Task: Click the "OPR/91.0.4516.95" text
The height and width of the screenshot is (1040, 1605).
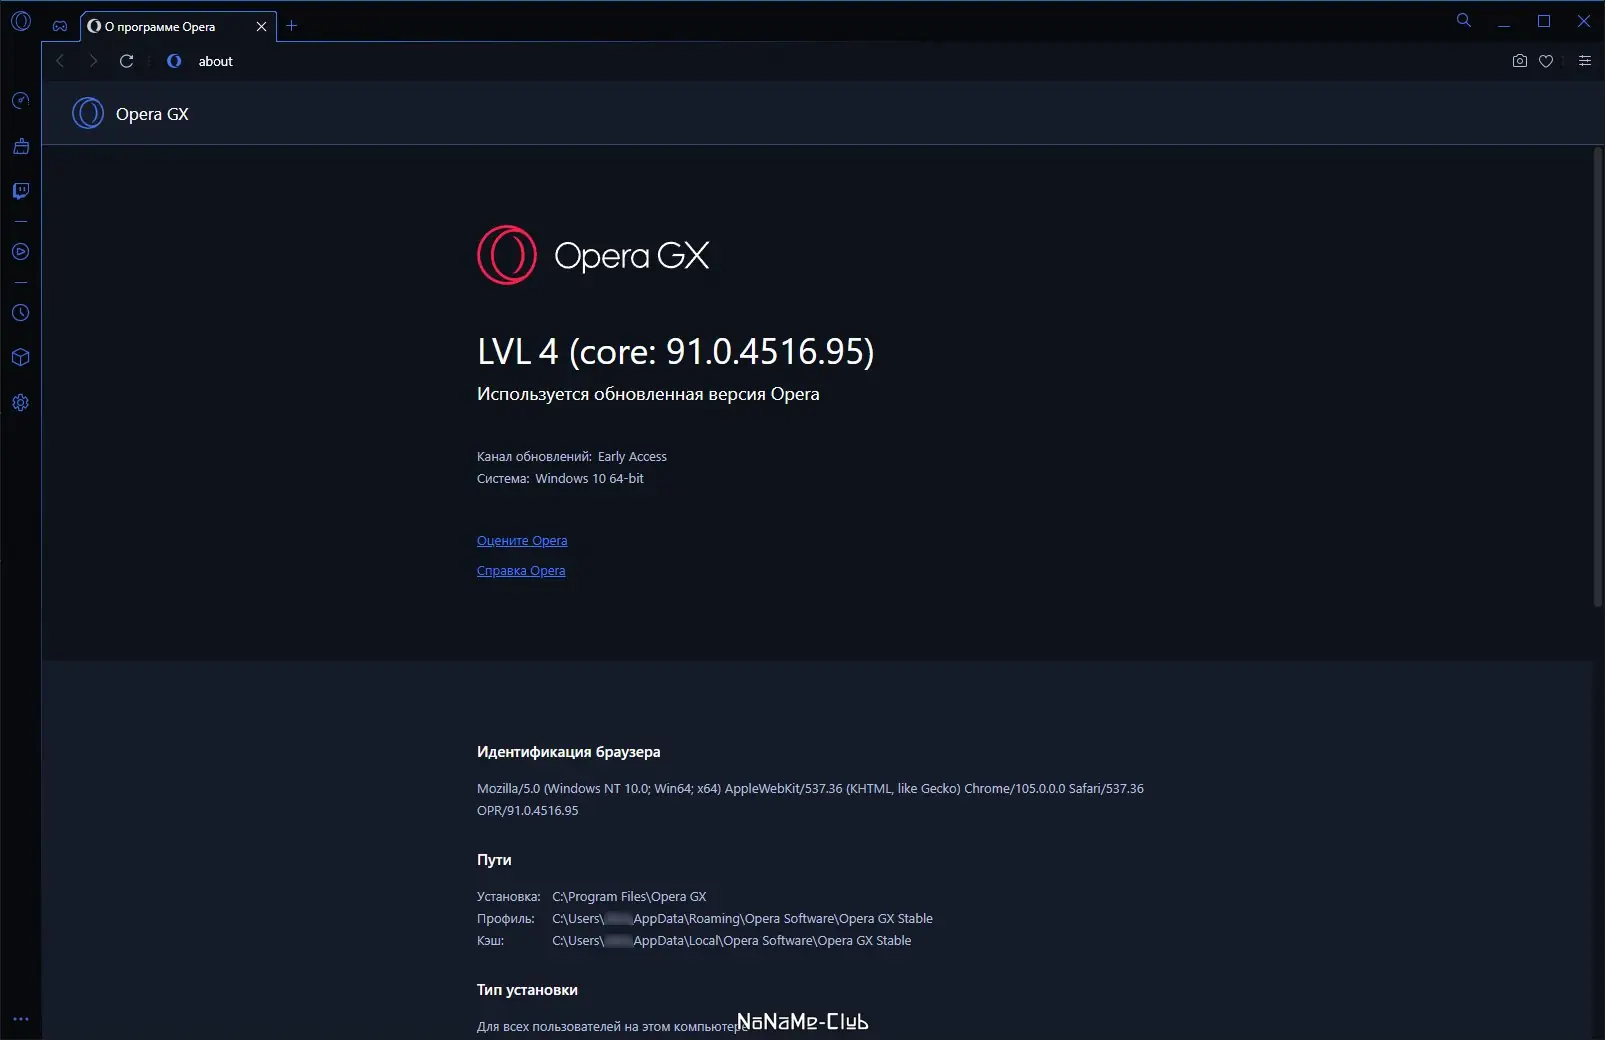Action: click(x=528, y=811)
